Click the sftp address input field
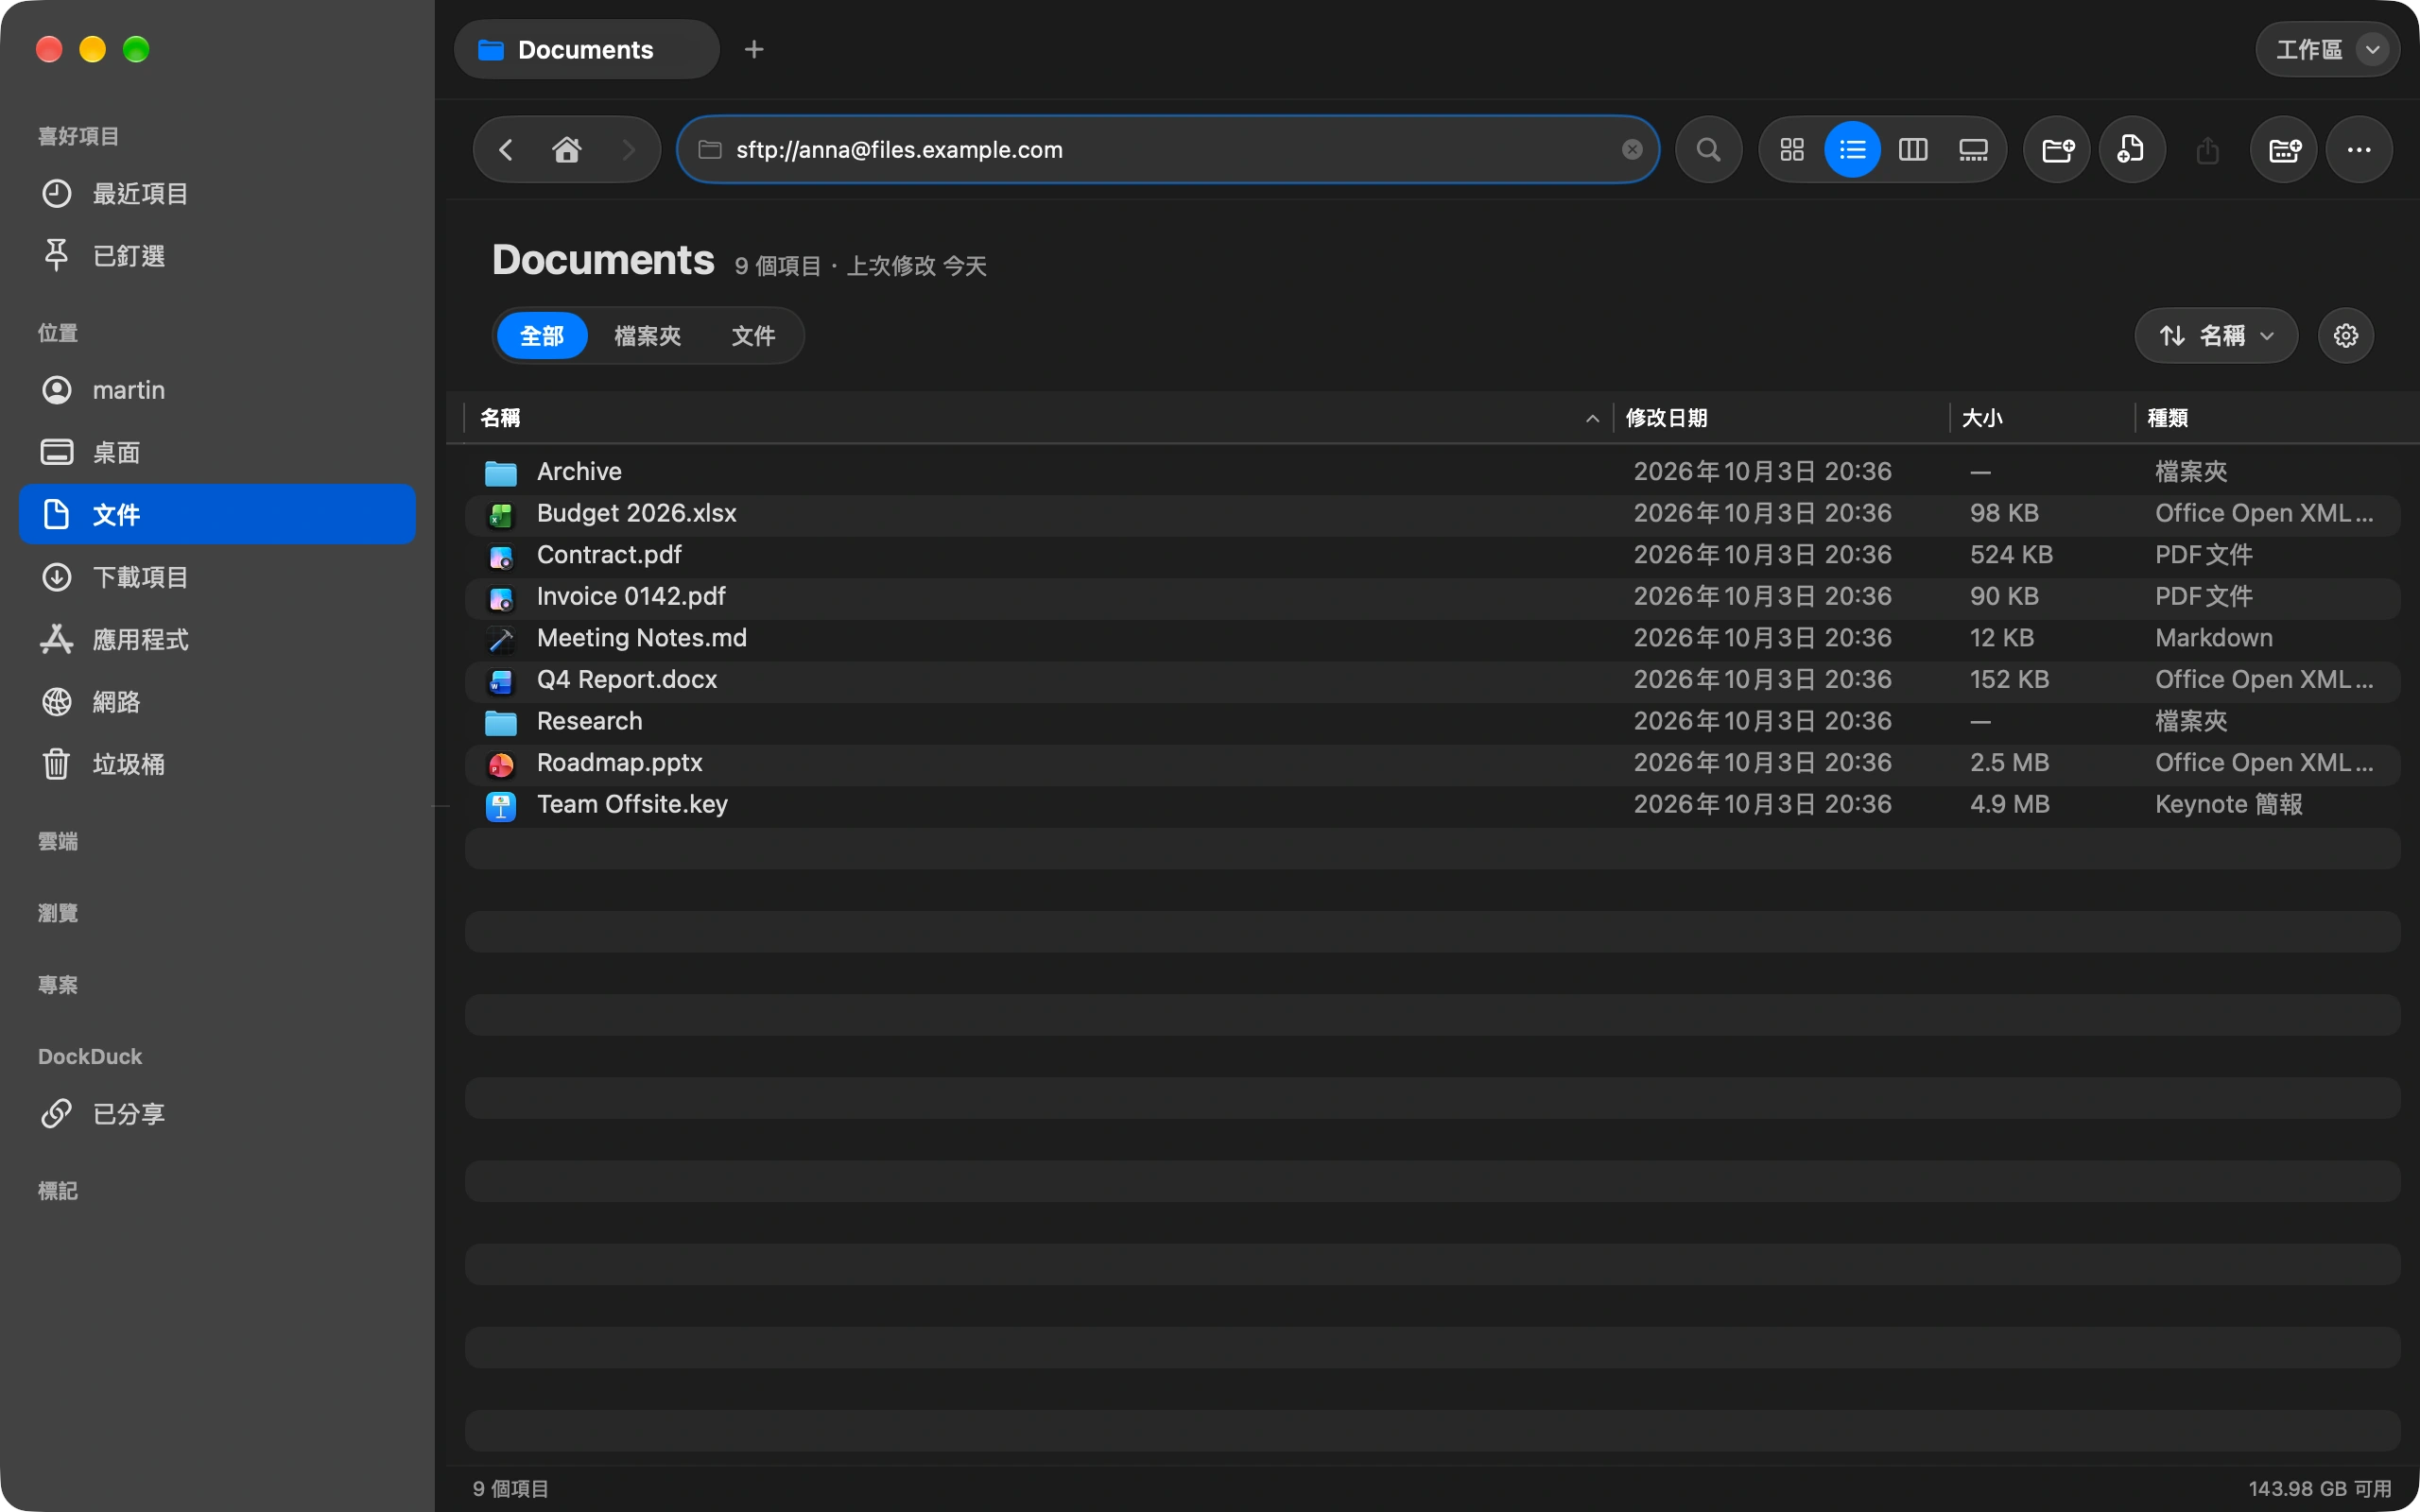2420x1512 pixels. click(1168, 150)
